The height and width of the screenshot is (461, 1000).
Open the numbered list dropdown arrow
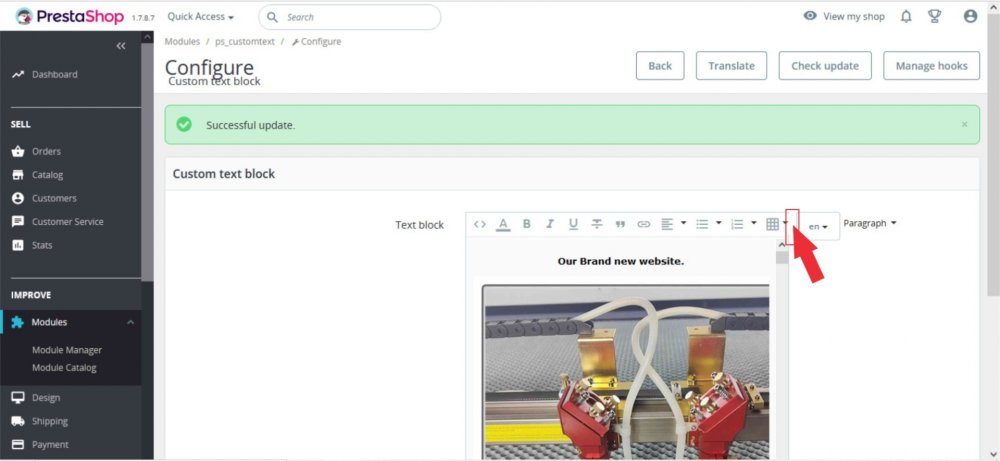(x=754, y=223)
